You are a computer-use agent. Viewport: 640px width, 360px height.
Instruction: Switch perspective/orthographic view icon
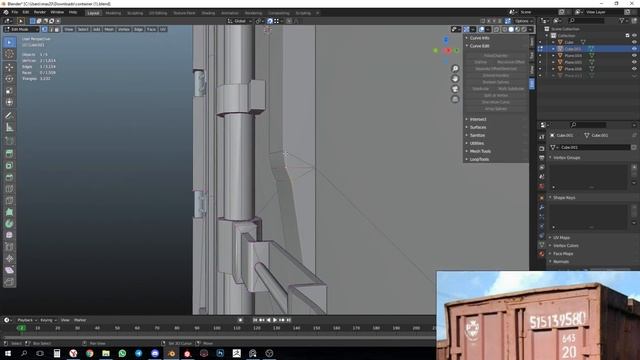click(455, 99)
